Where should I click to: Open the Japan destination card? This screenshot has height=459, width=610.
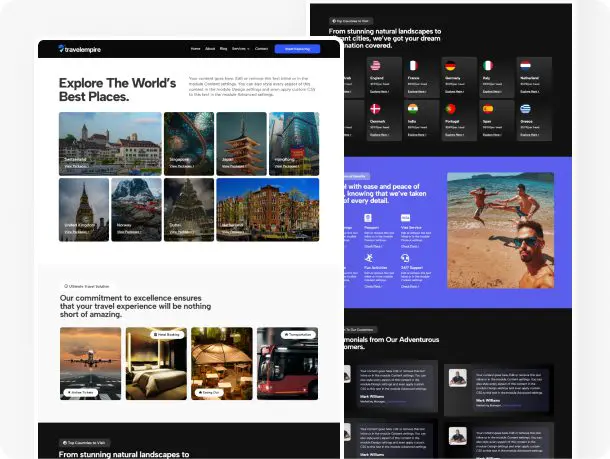241,143
